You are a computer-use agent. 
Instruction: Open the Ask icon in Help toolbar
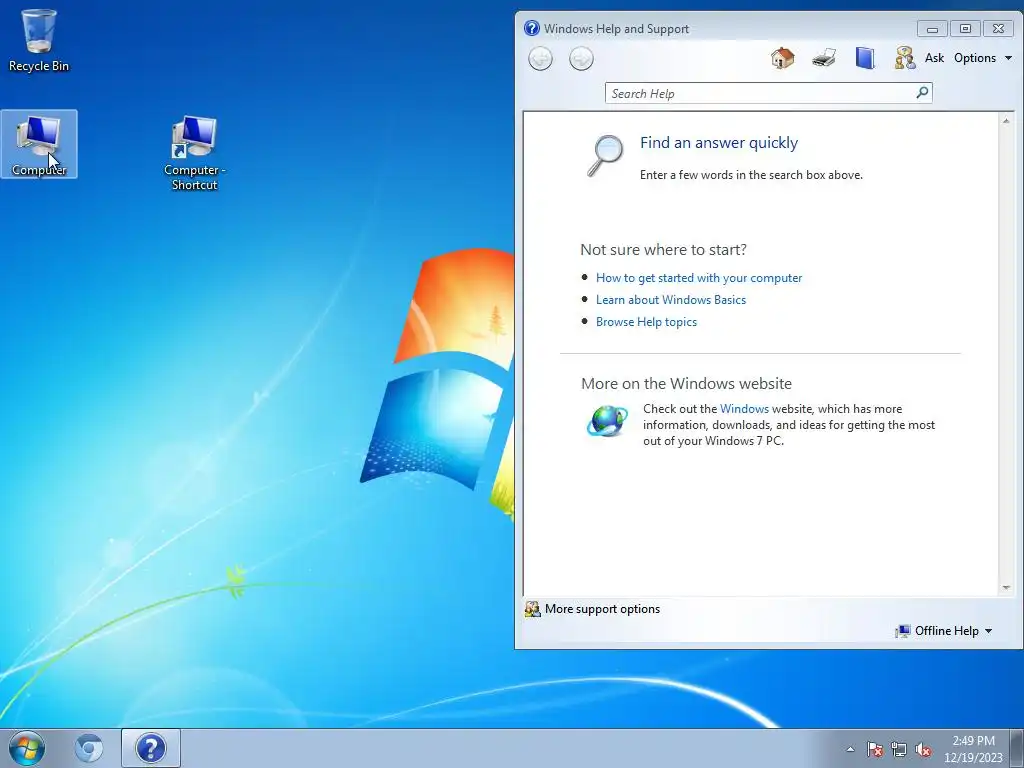coord(904,58)
